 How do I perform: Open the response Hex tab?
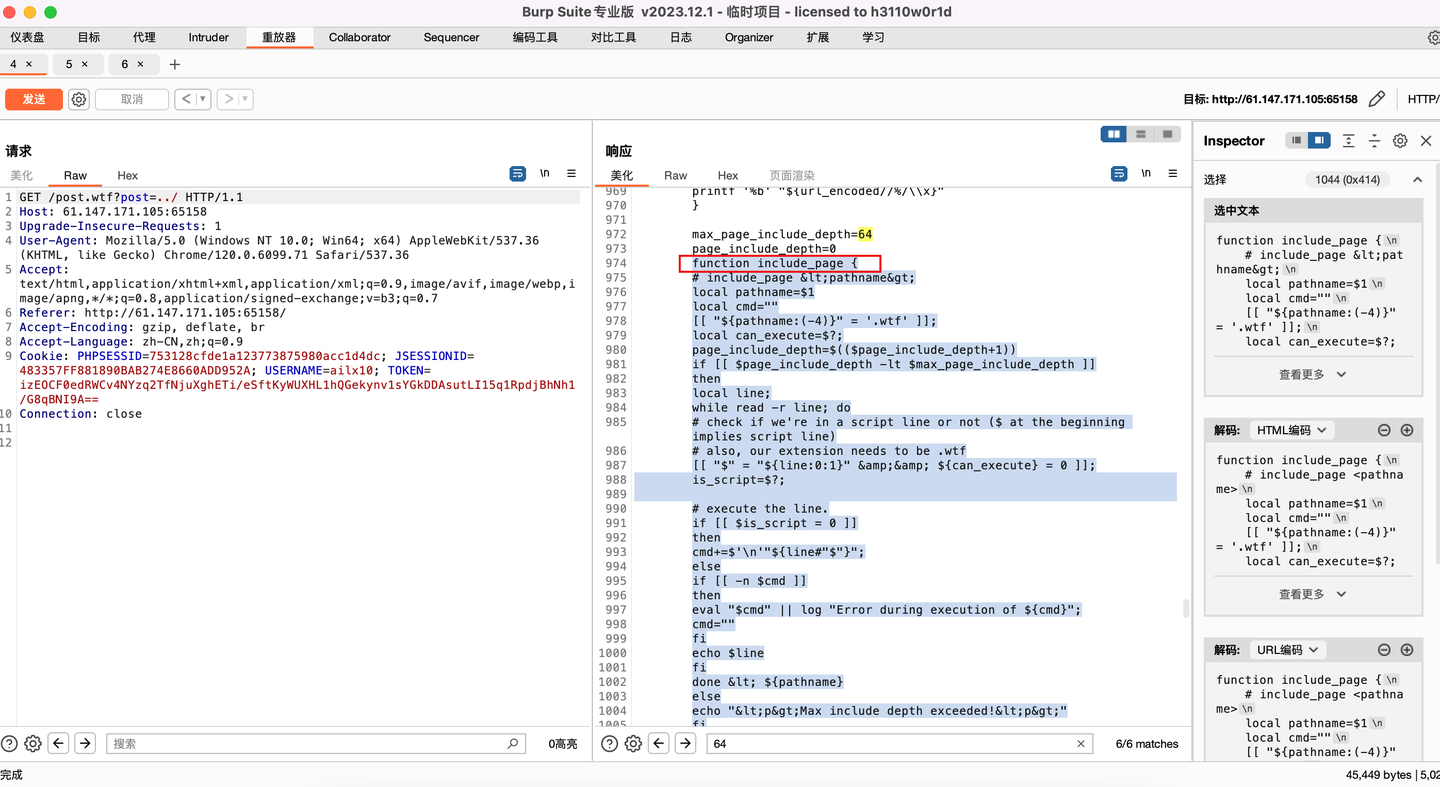(x=727, y=175)
